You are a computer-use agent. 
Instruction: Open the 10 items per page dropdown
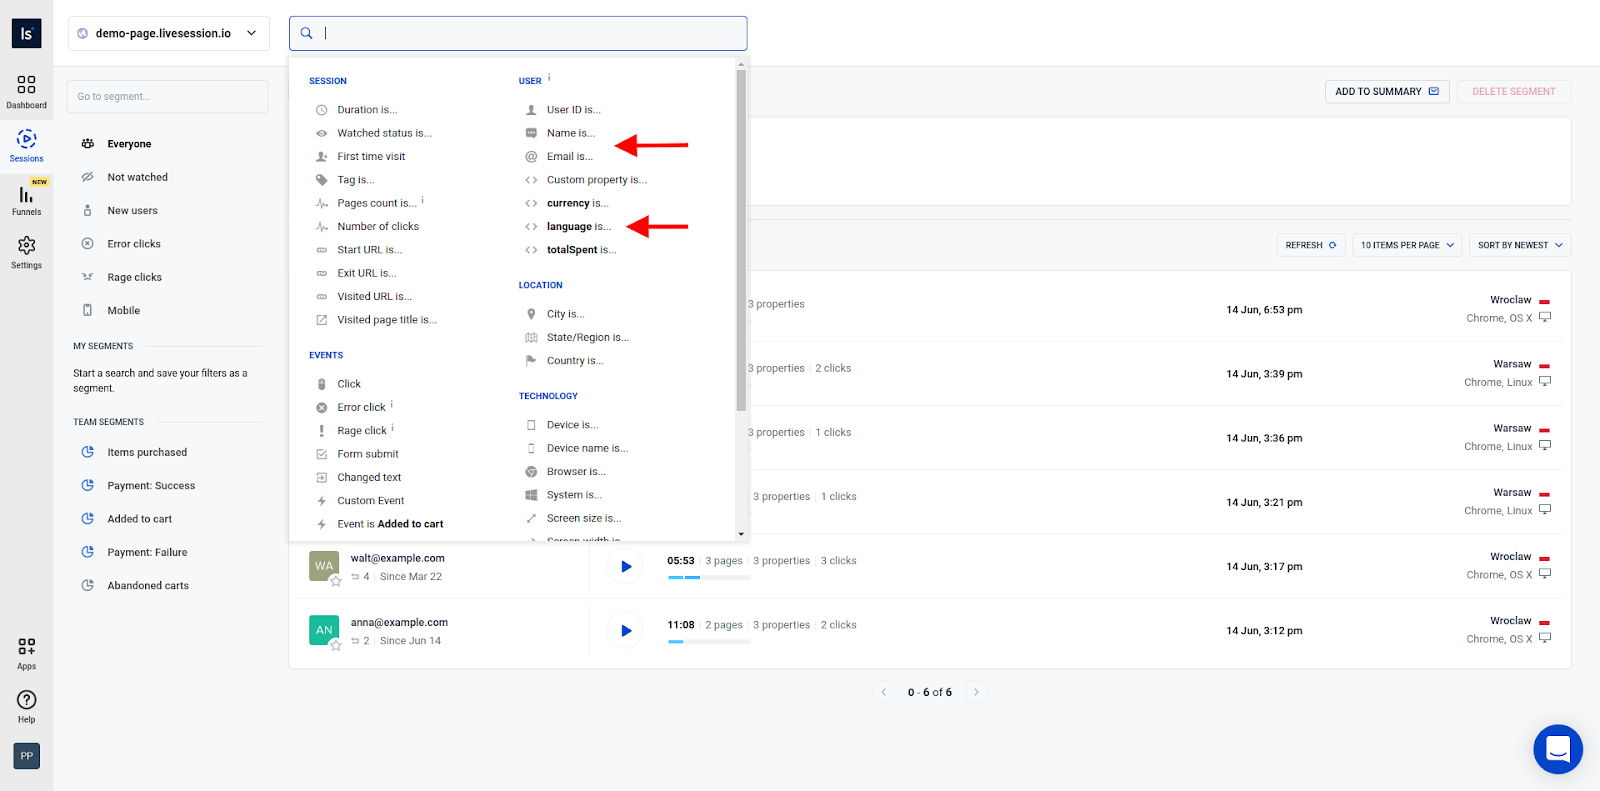pyautogui.click(x=1407, y=245)
